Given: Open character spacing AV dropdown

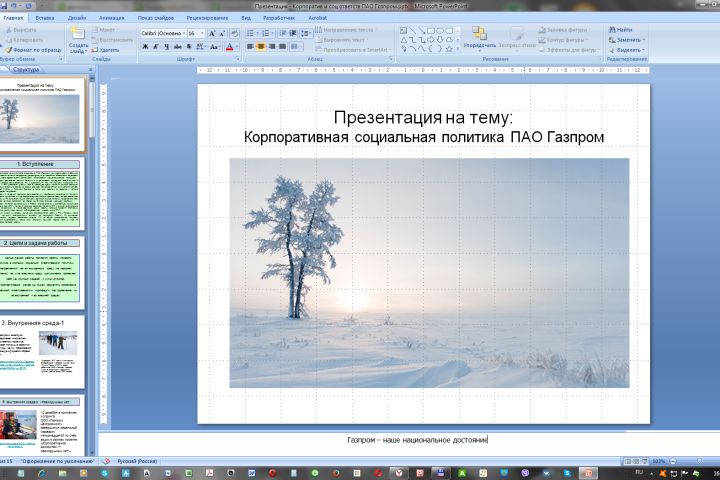Looking at the screenshot, I should 201,47.
